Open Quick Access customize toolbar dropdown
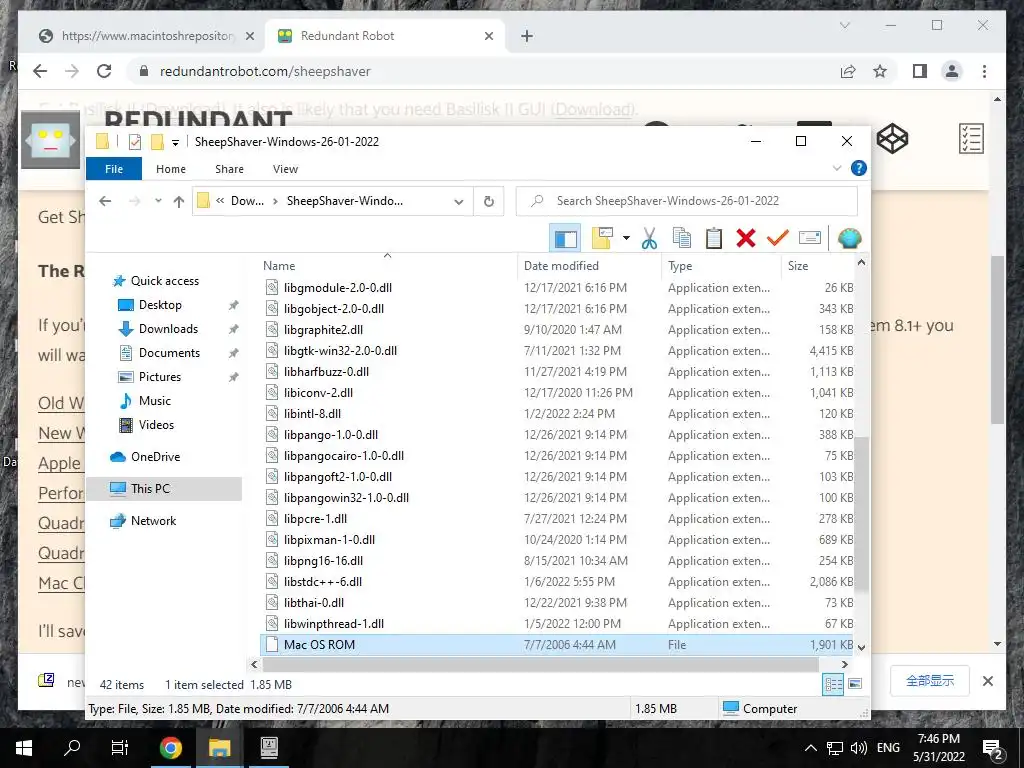Image resolution: width=1024 pixels, height=768 pixels. pos(175,142)
